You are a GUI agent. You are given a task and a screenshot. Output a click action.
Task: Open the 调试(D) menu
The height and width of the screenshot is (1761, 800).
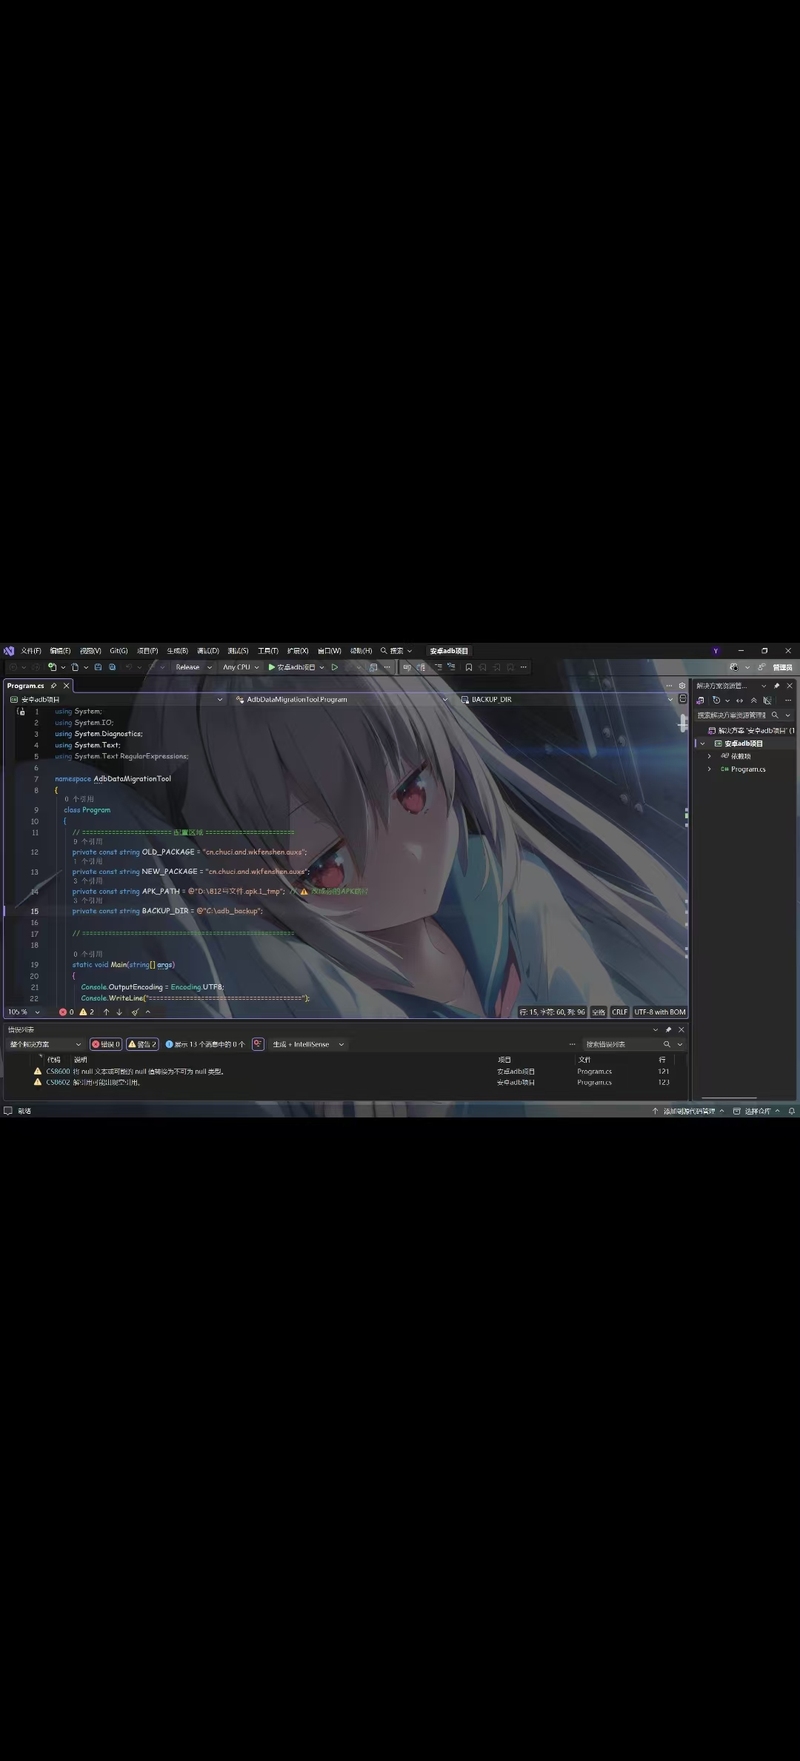point(207,651)
